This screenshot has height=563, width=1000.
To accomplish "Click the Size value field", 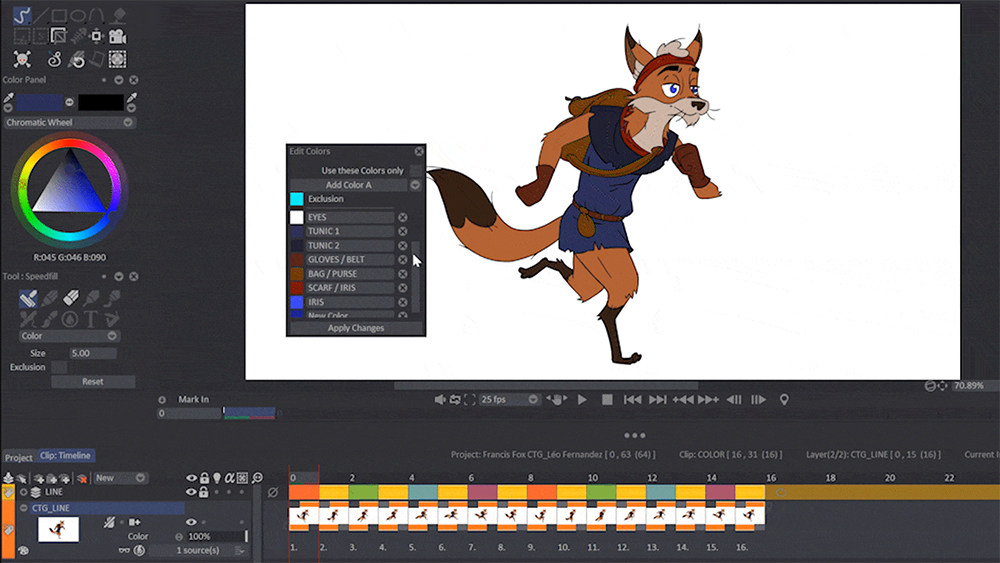I will pyautogui.click(x=92, y=353).
